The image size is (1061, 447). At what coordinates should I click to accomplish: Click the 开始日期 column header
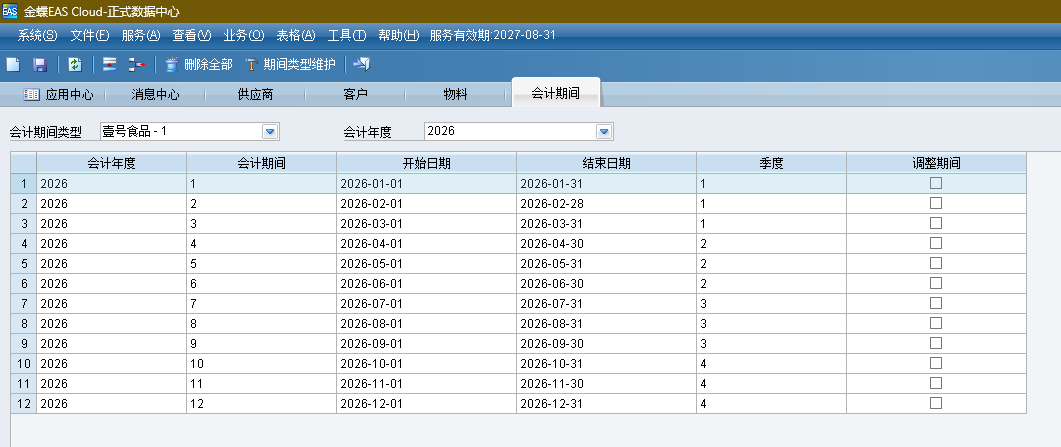[426, 162]
